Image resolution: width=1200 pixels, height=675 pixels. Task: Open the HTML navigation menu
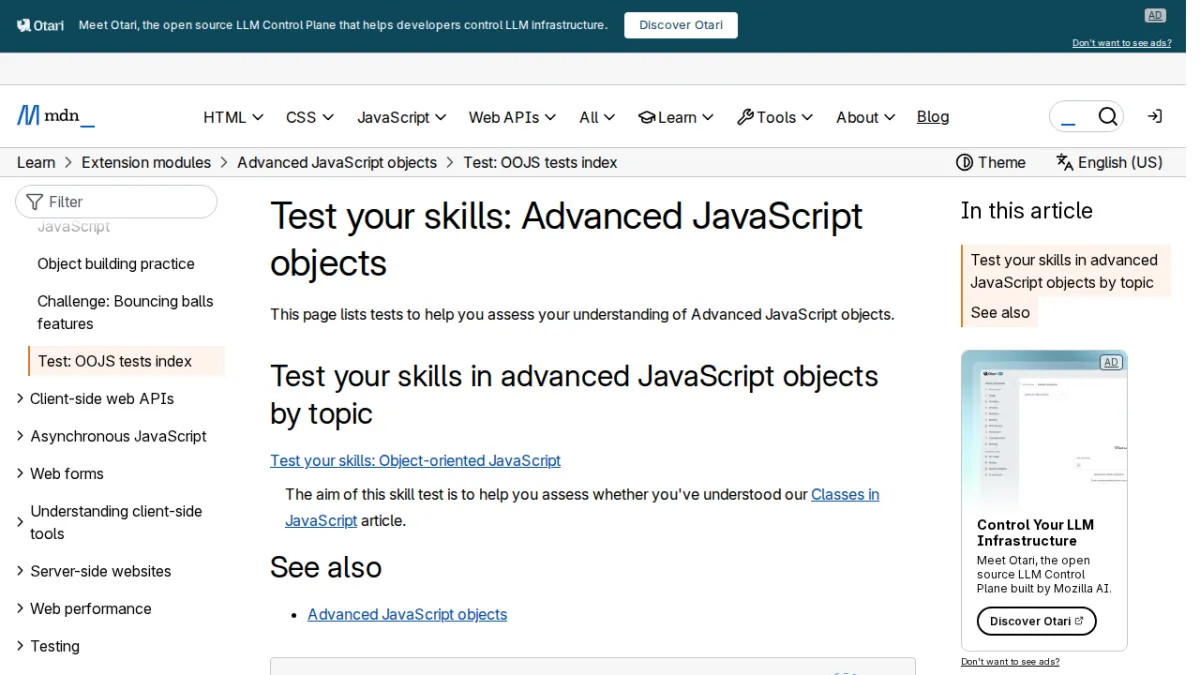[x=233, y=117]
